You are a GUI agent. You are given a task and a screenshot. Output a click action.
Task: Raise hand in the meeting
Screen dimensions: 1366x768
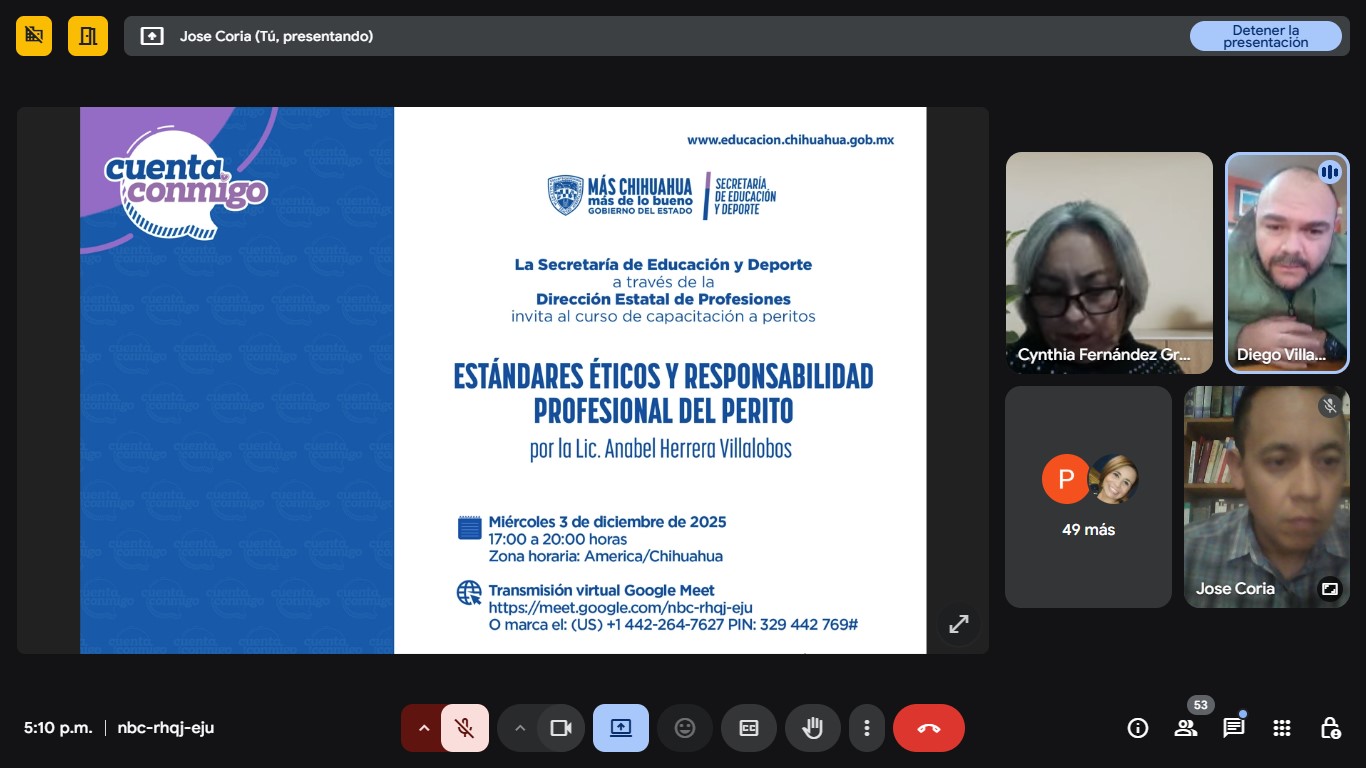click(812, 728)
